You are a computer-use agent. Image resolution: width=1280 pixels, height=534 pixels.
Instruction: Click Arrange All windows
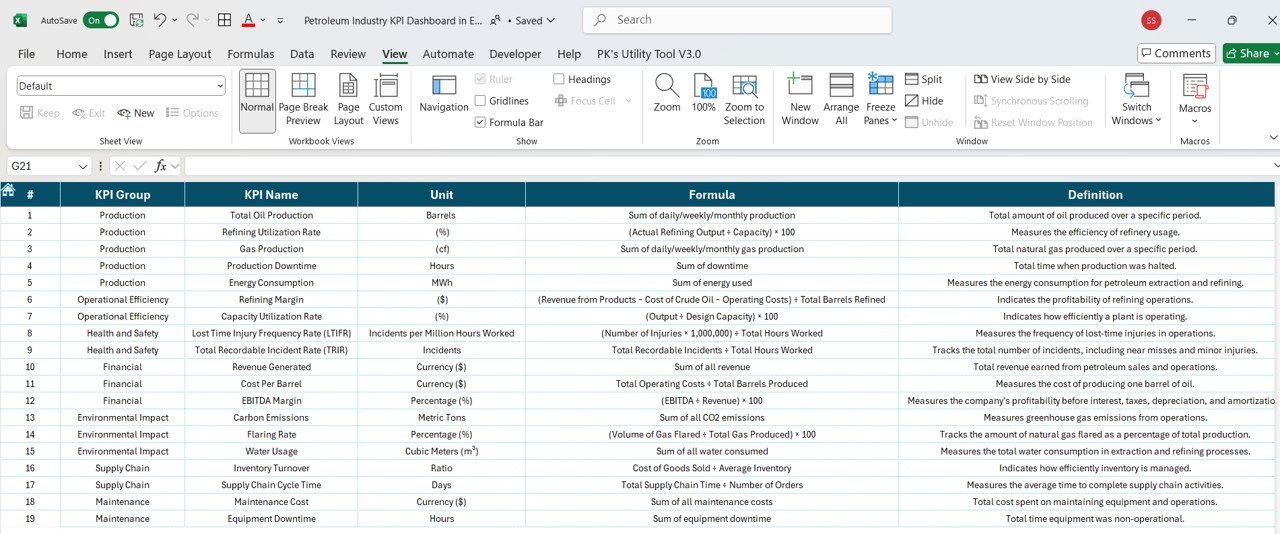pos(841,100)
